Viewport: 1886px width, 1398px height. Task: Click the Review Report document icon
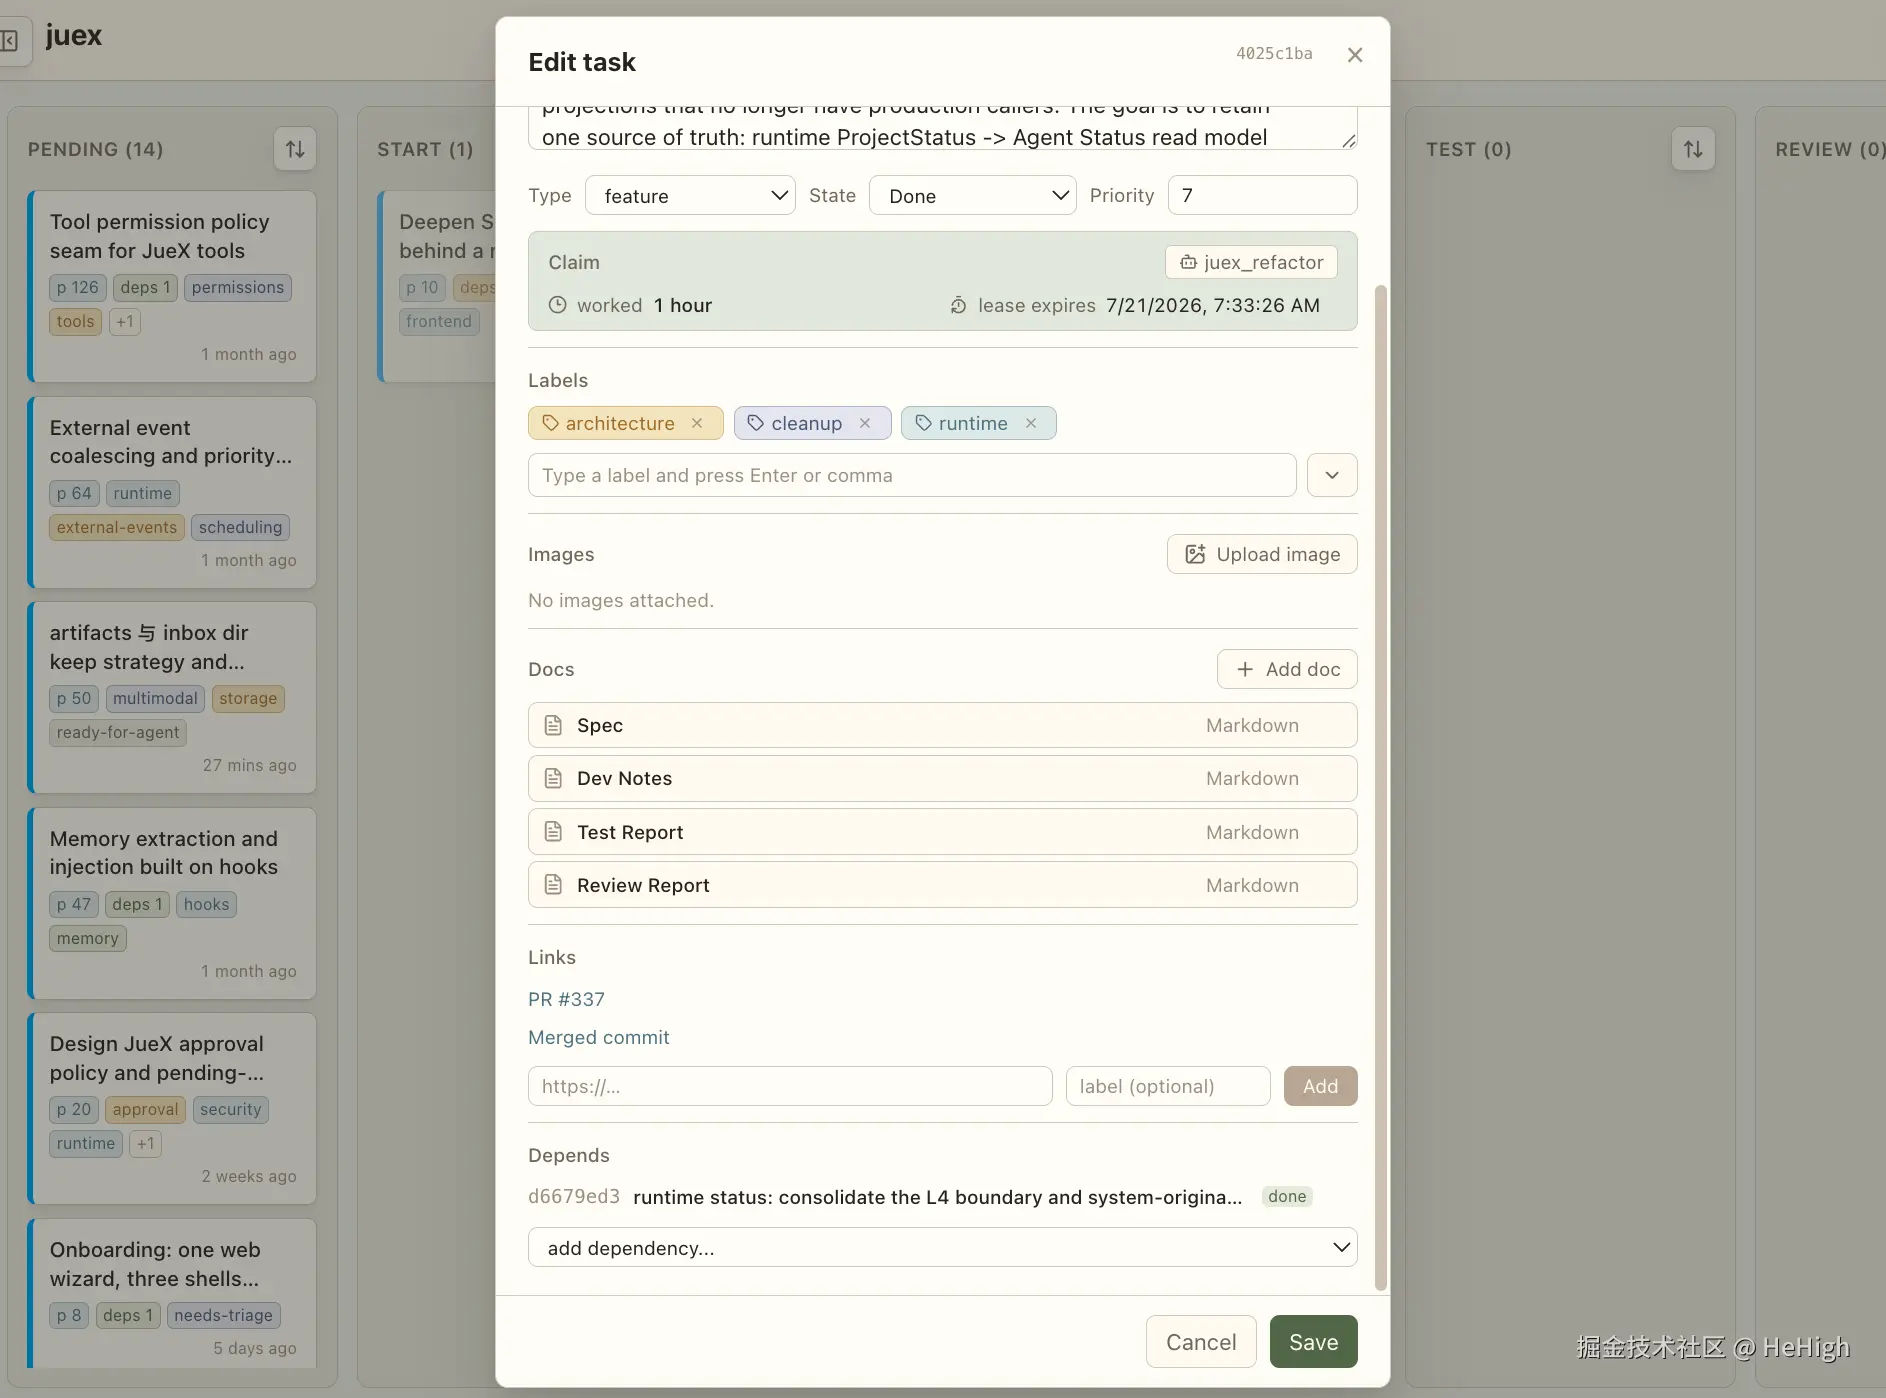pos(553,885)
